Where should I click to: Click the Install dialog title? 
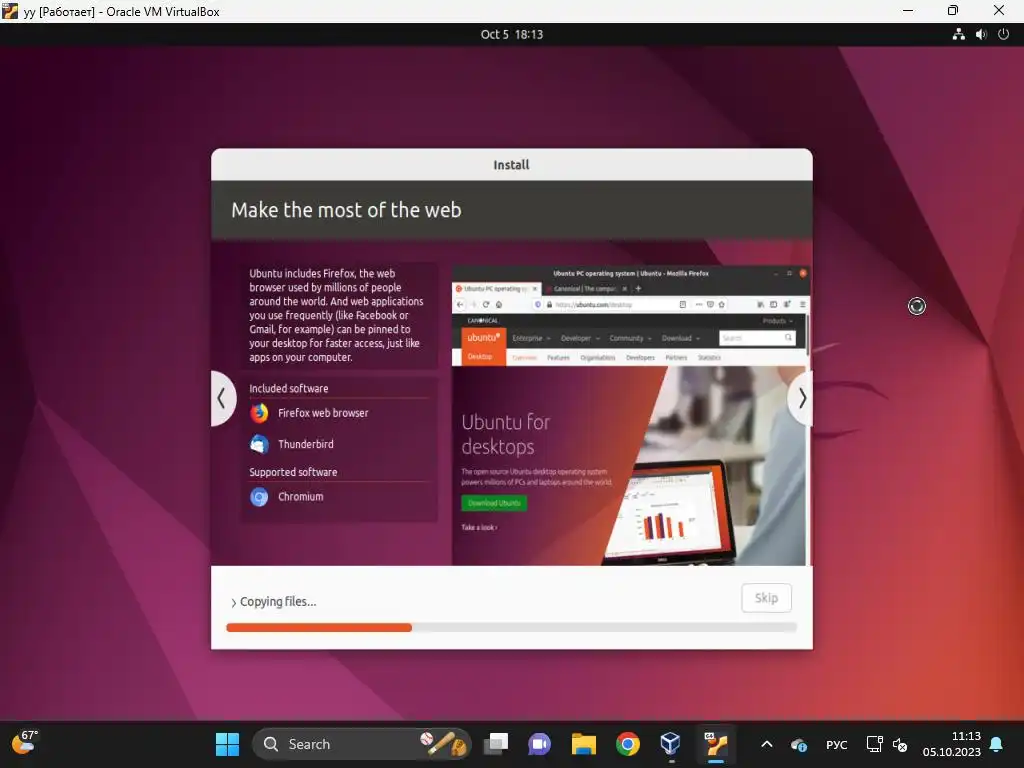pos(511,165)
